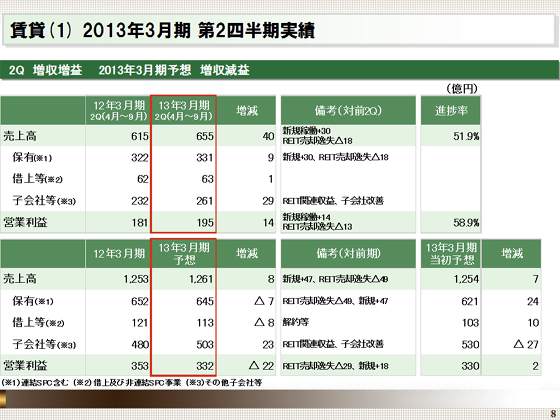Select the value 331
560x420 pixels.
coord(205,158)
